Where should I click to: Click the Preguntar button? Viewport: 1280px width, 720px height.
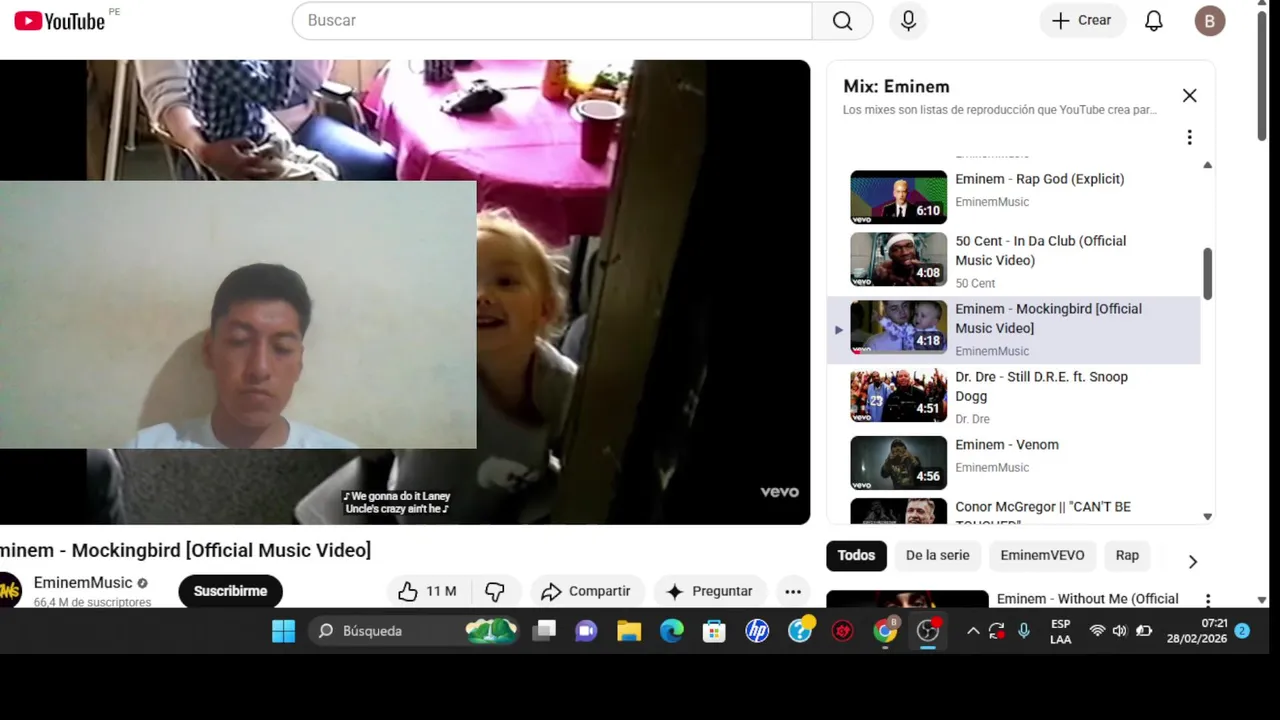point(709,591)
